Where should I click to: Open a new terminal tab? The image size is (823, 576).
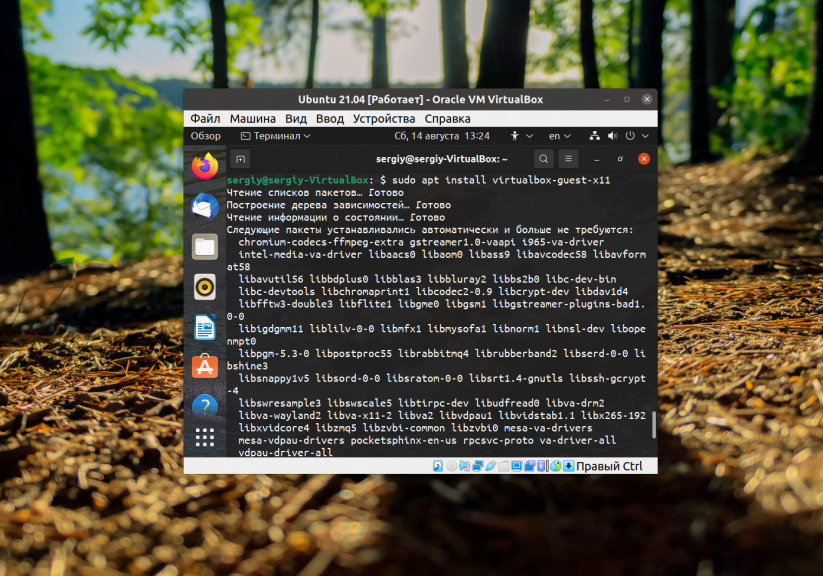(240, 159)
